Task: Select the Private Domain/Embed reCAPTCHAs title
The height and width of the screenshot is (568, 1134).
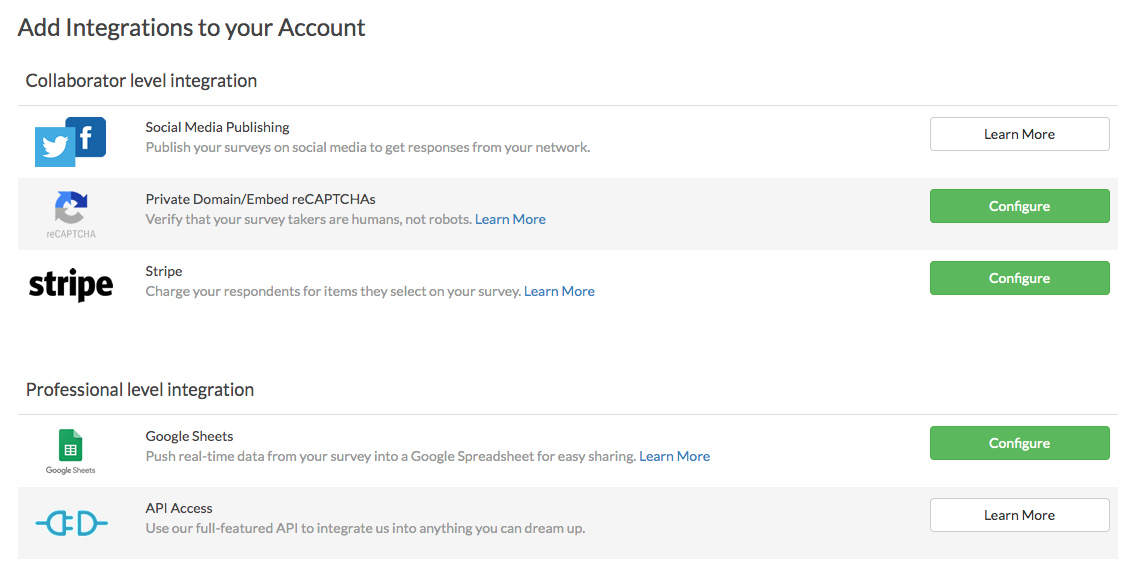Action: click(260, 199)
